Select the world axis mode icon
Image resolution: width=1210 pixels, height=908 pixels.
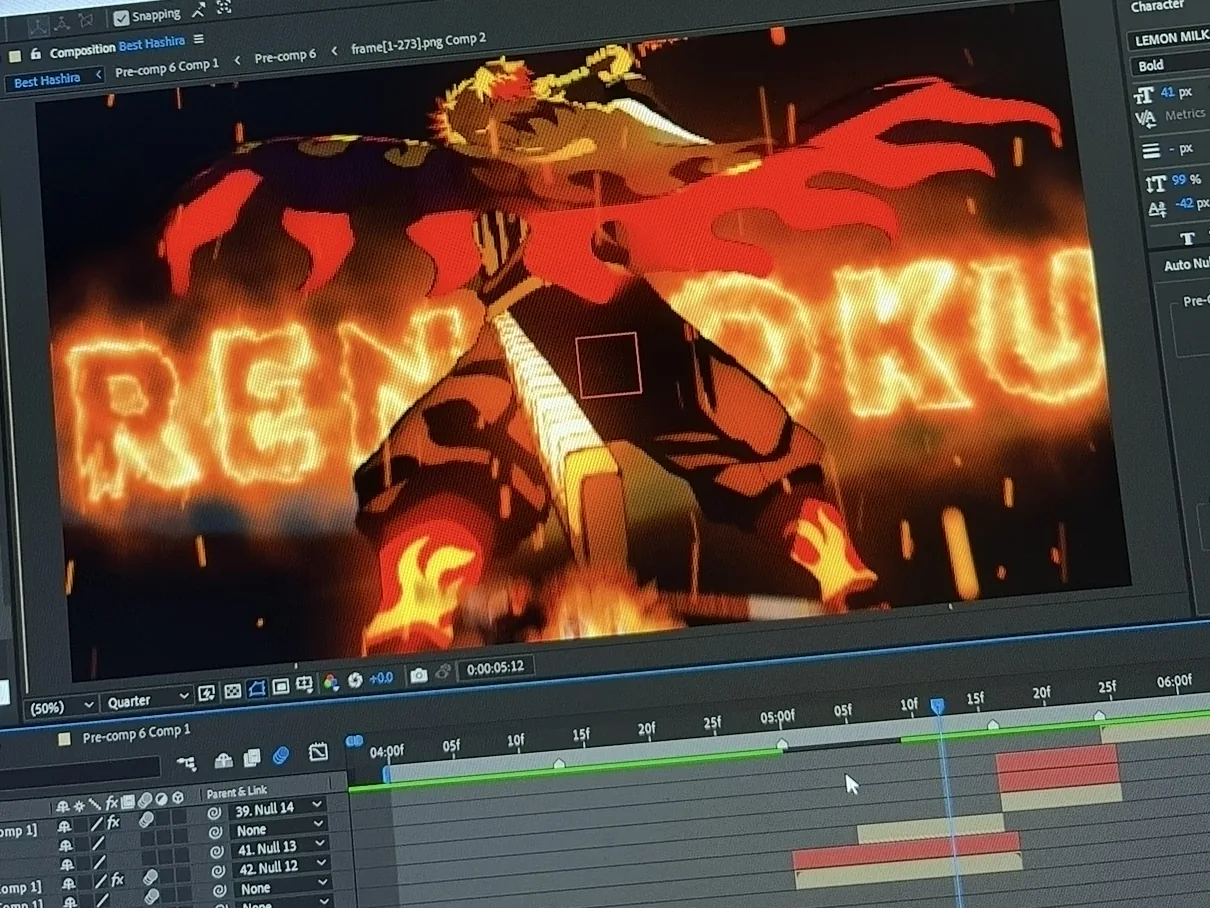(62, 22)
